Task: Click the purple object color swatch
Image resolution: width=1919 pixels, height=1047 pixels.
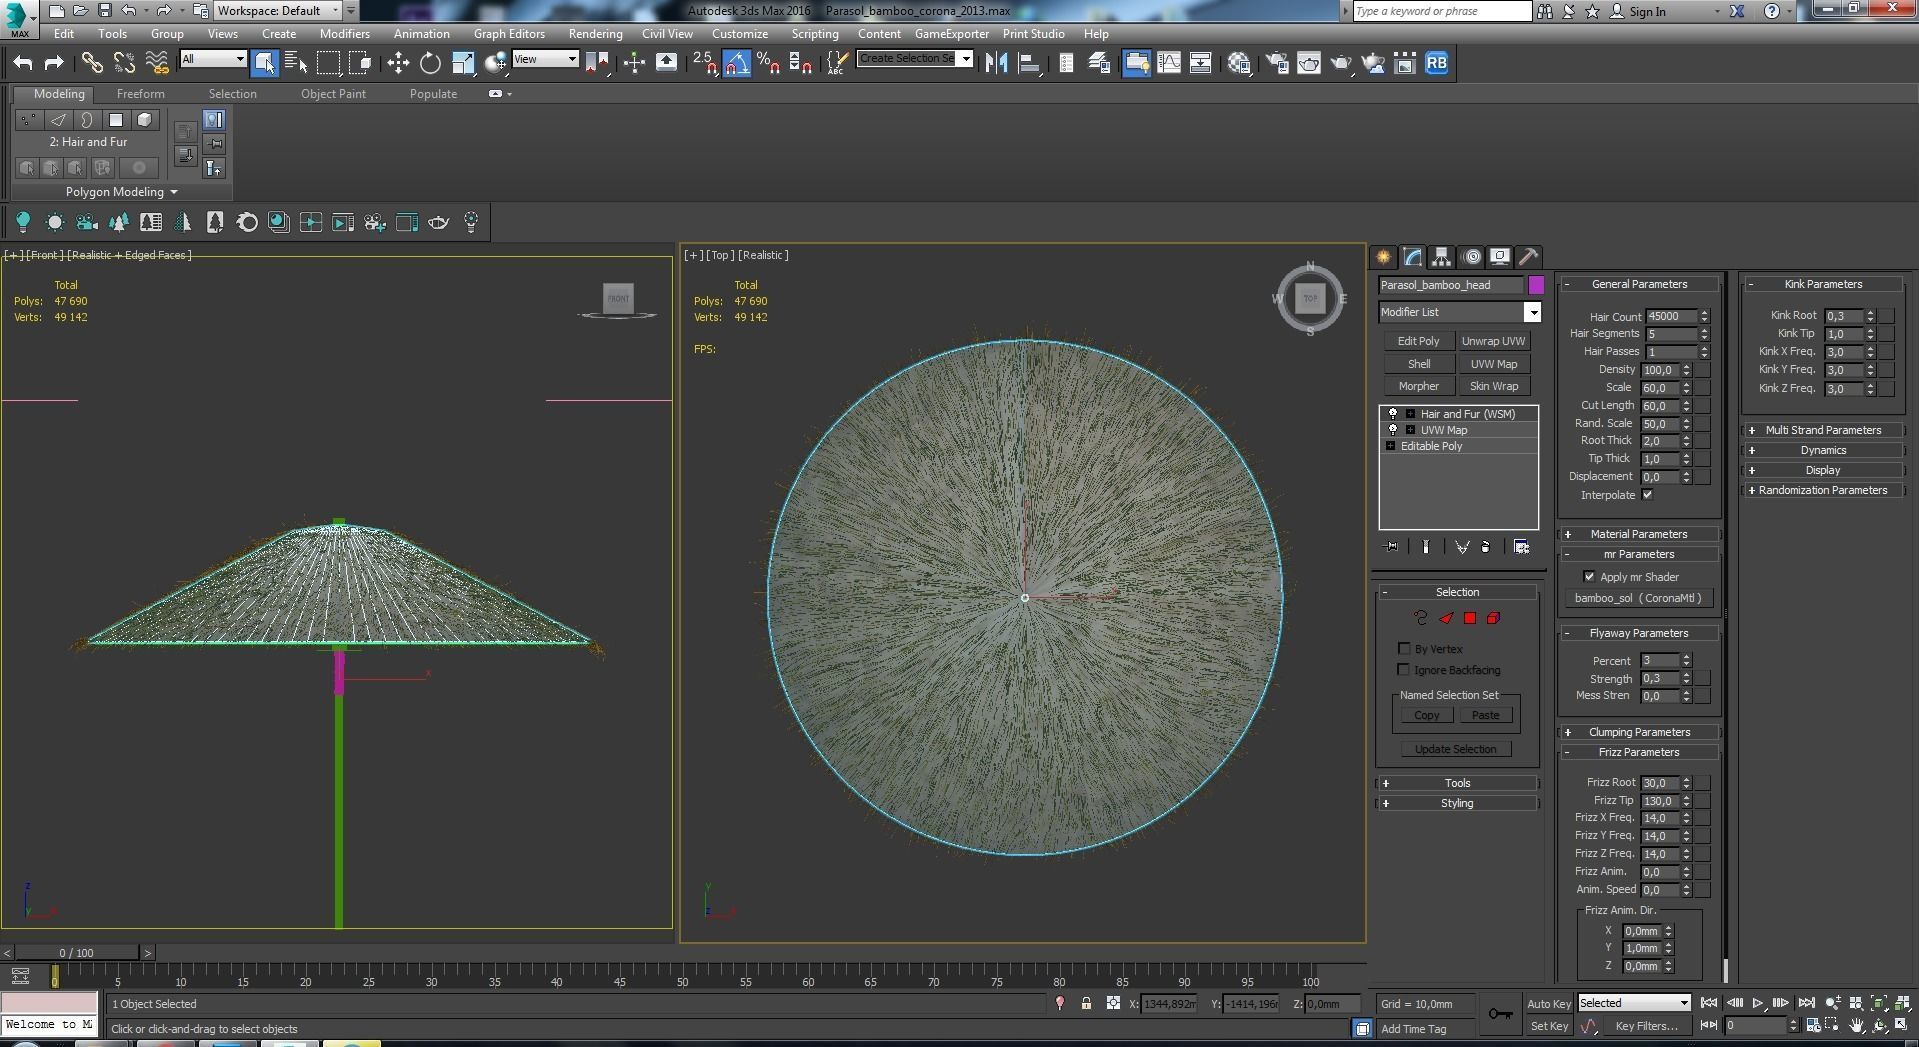Action: tap(1536, 285)
